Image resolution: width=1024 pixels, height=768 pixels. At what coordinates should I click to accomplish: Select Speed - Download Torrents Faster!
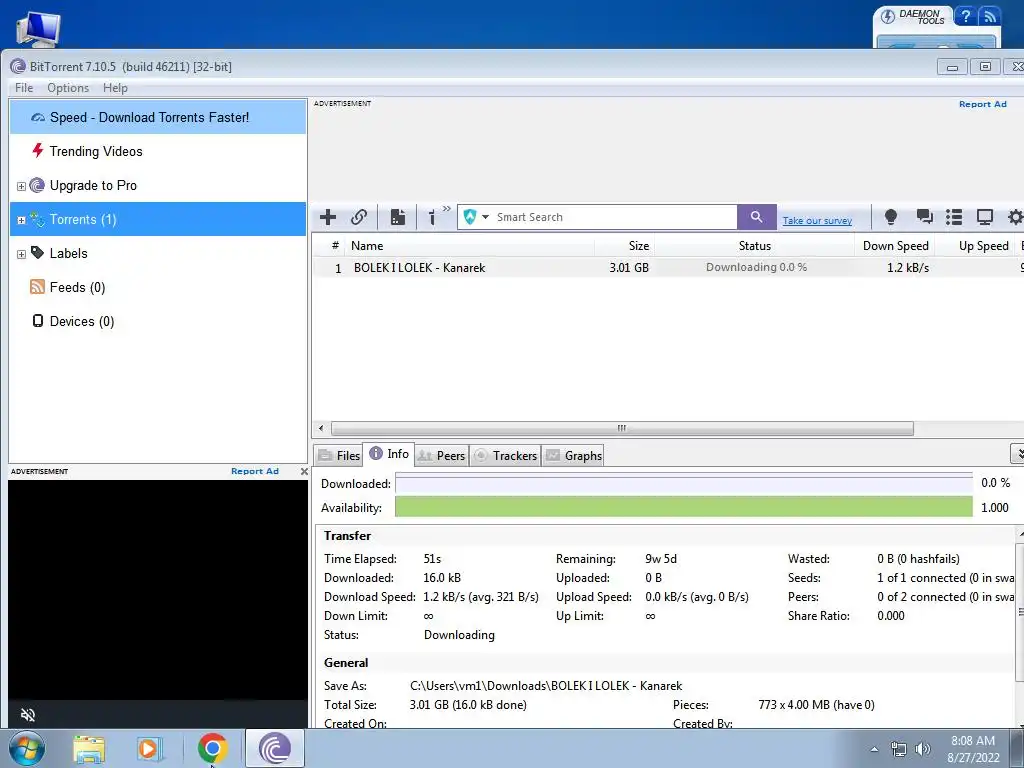click(158, 118)
